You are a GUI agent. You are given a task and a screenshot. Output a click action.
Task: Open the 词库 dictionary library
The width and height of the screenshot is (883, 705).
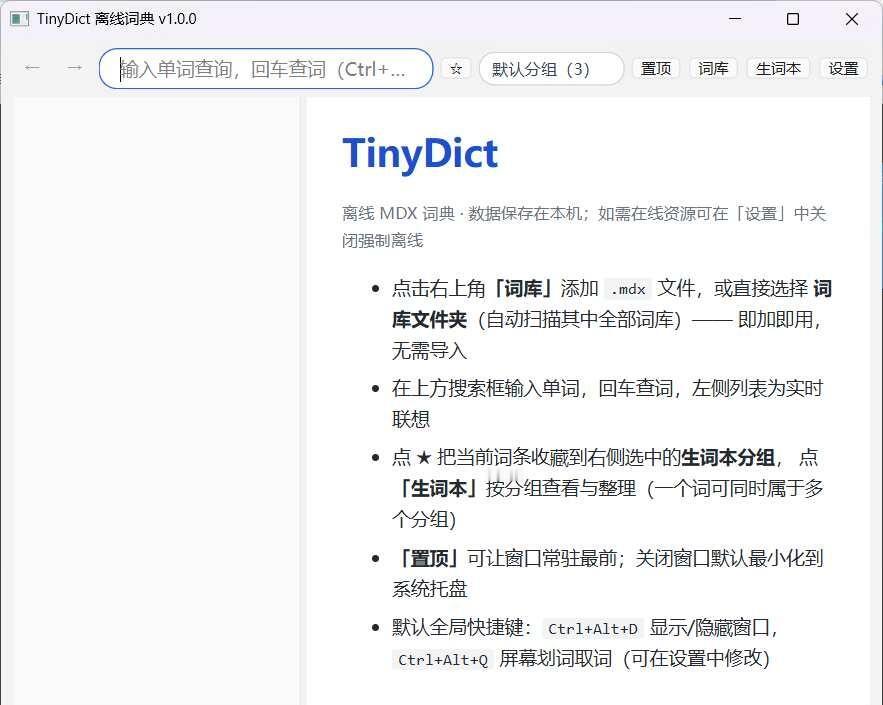click(713, 69)
